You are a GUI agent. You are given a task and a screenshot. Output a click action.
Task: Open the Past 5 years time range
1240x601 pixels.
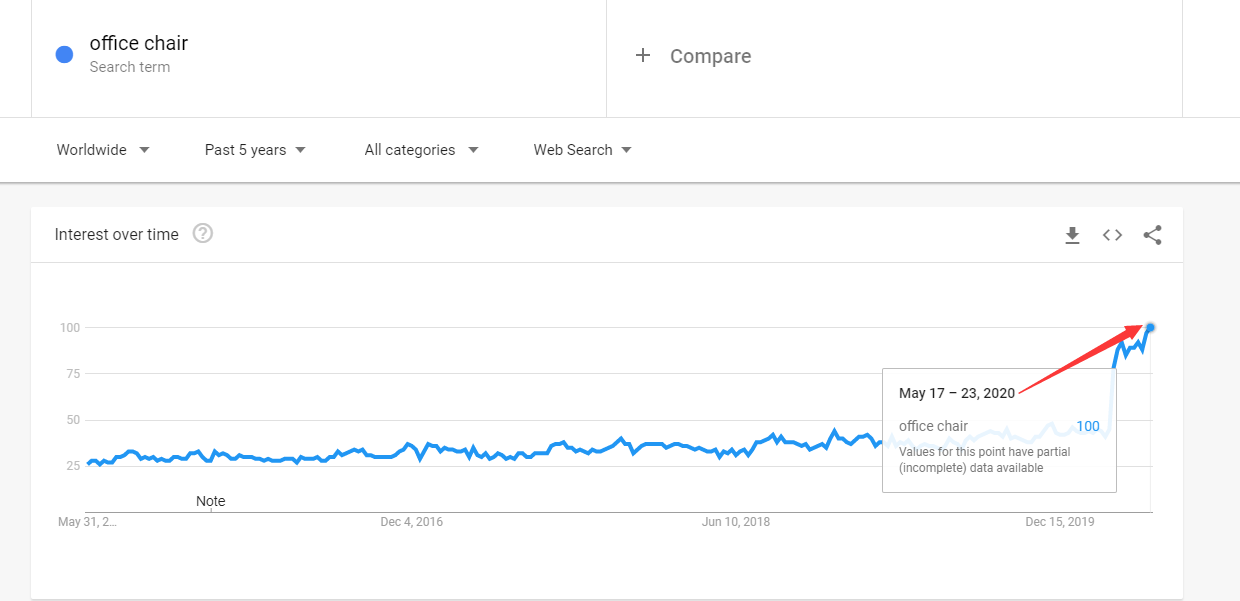point(255,150)
